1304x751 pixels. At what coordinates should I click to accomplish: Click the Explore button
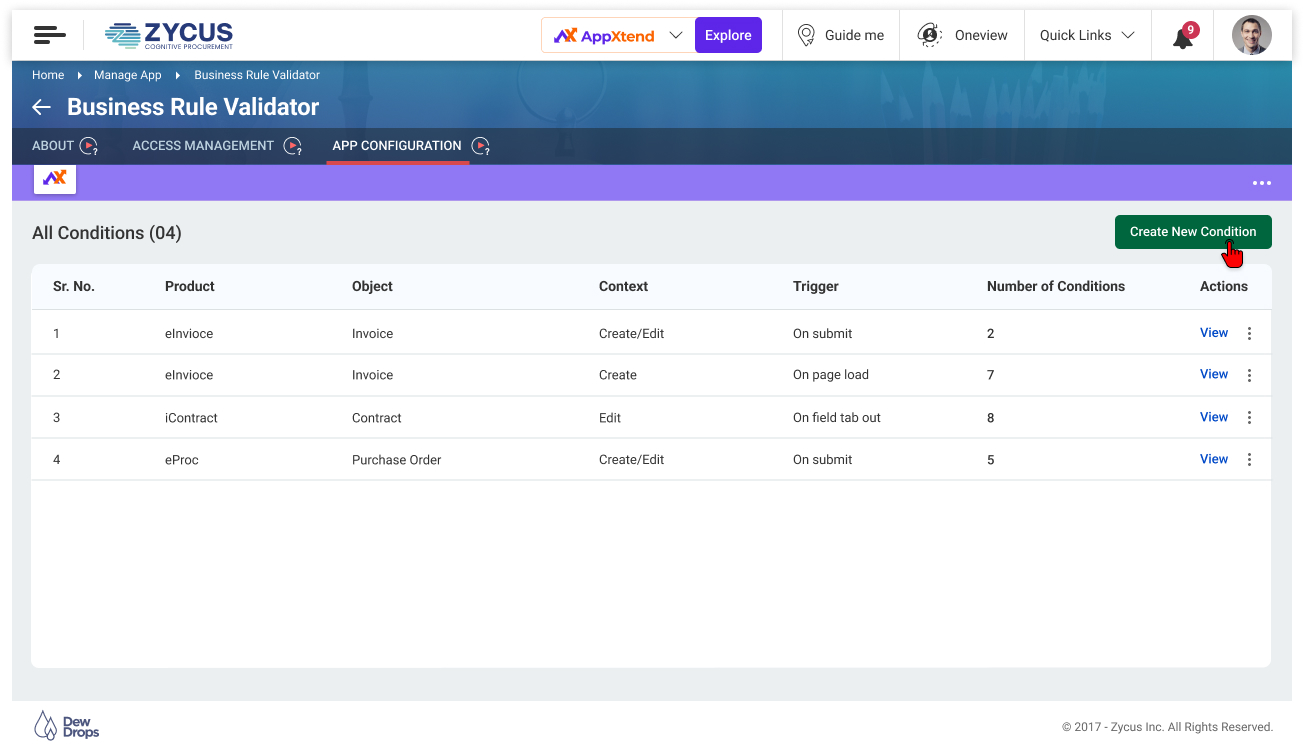[x=728, y=35]
